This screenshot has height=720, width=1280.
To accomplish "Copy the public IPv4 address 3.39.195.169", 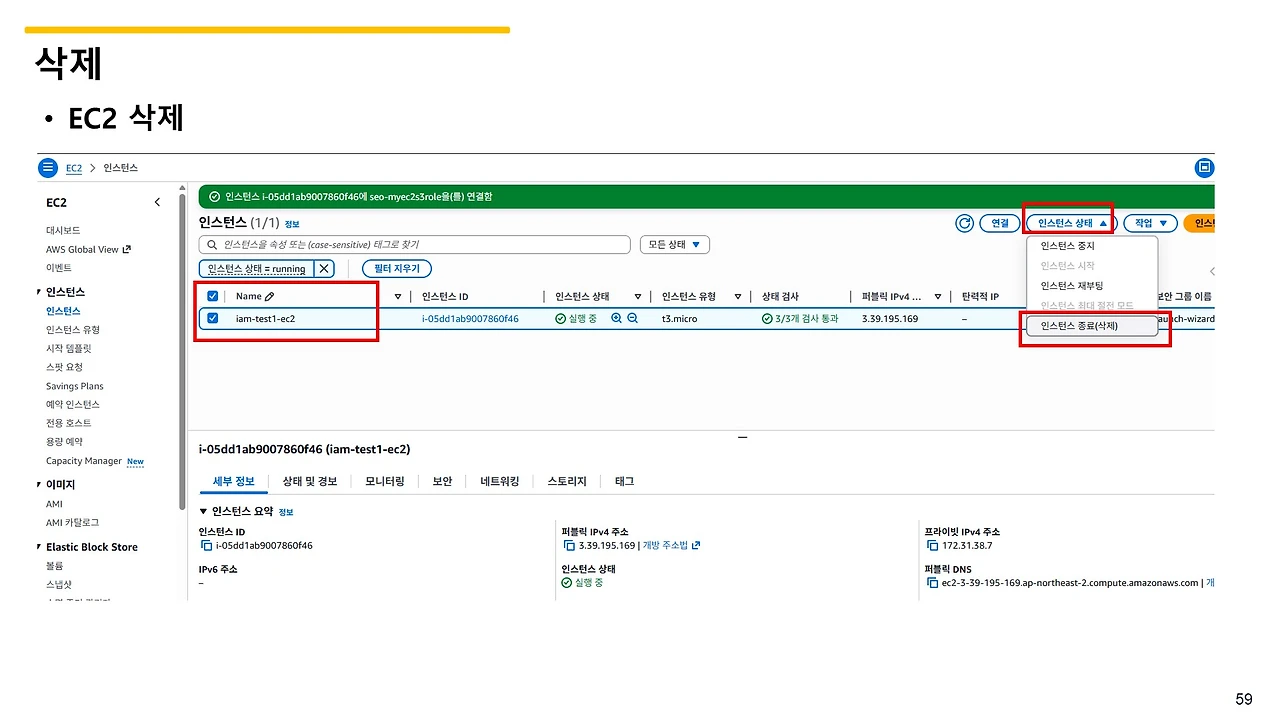I will pos(570,546).
